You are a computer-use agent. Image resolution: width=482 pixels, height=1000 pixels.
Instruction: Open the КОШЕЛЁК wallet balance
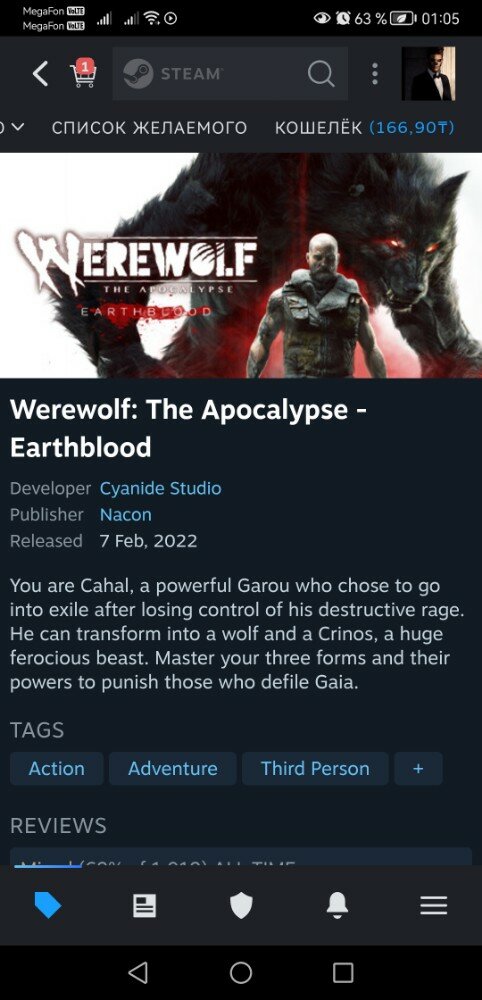365,128
